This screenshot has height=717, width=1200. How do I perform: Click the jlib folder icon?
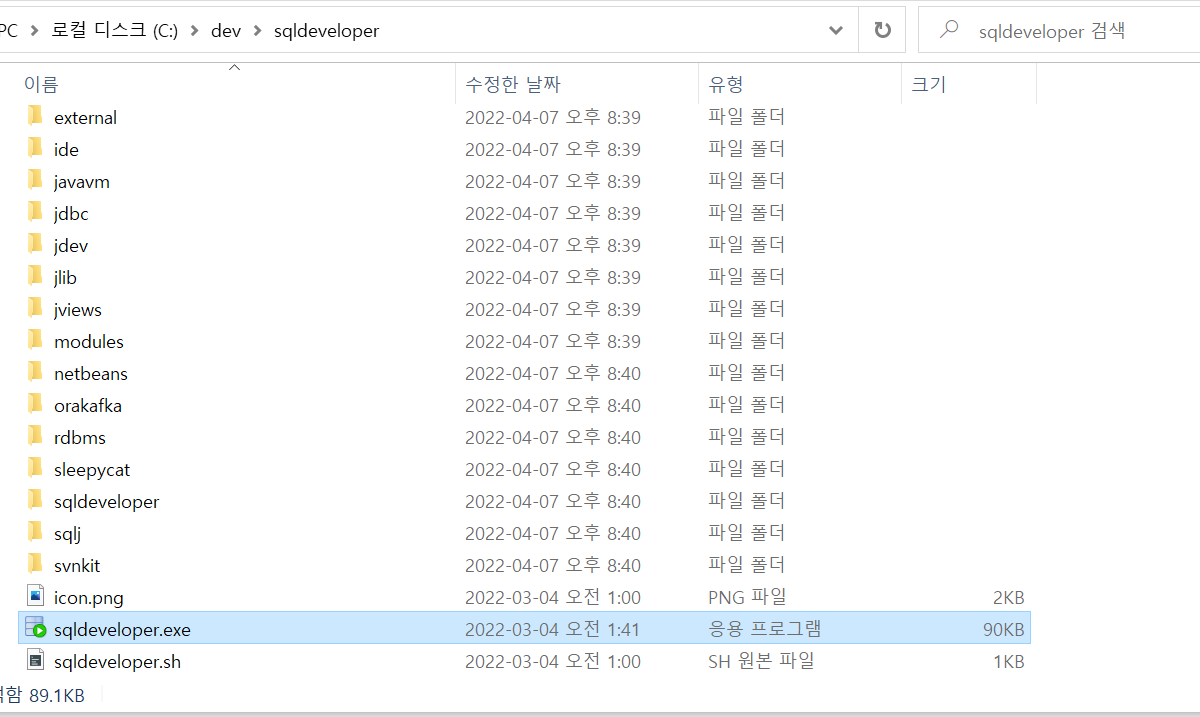point(35,277)
